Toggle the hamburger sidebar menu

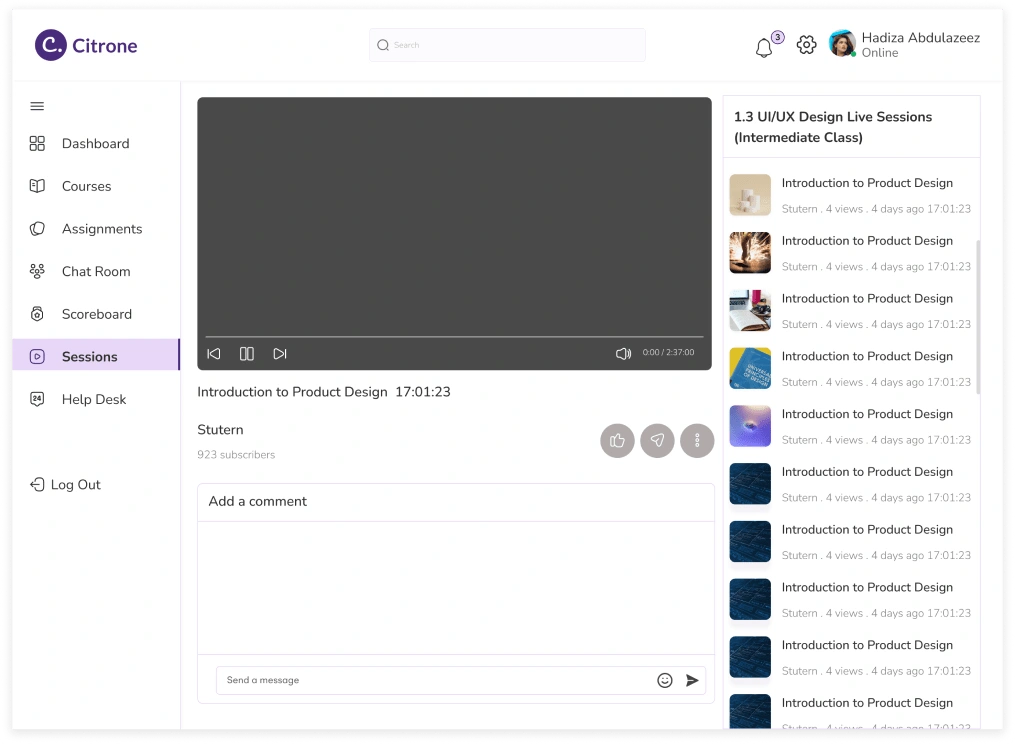[37, 106]
